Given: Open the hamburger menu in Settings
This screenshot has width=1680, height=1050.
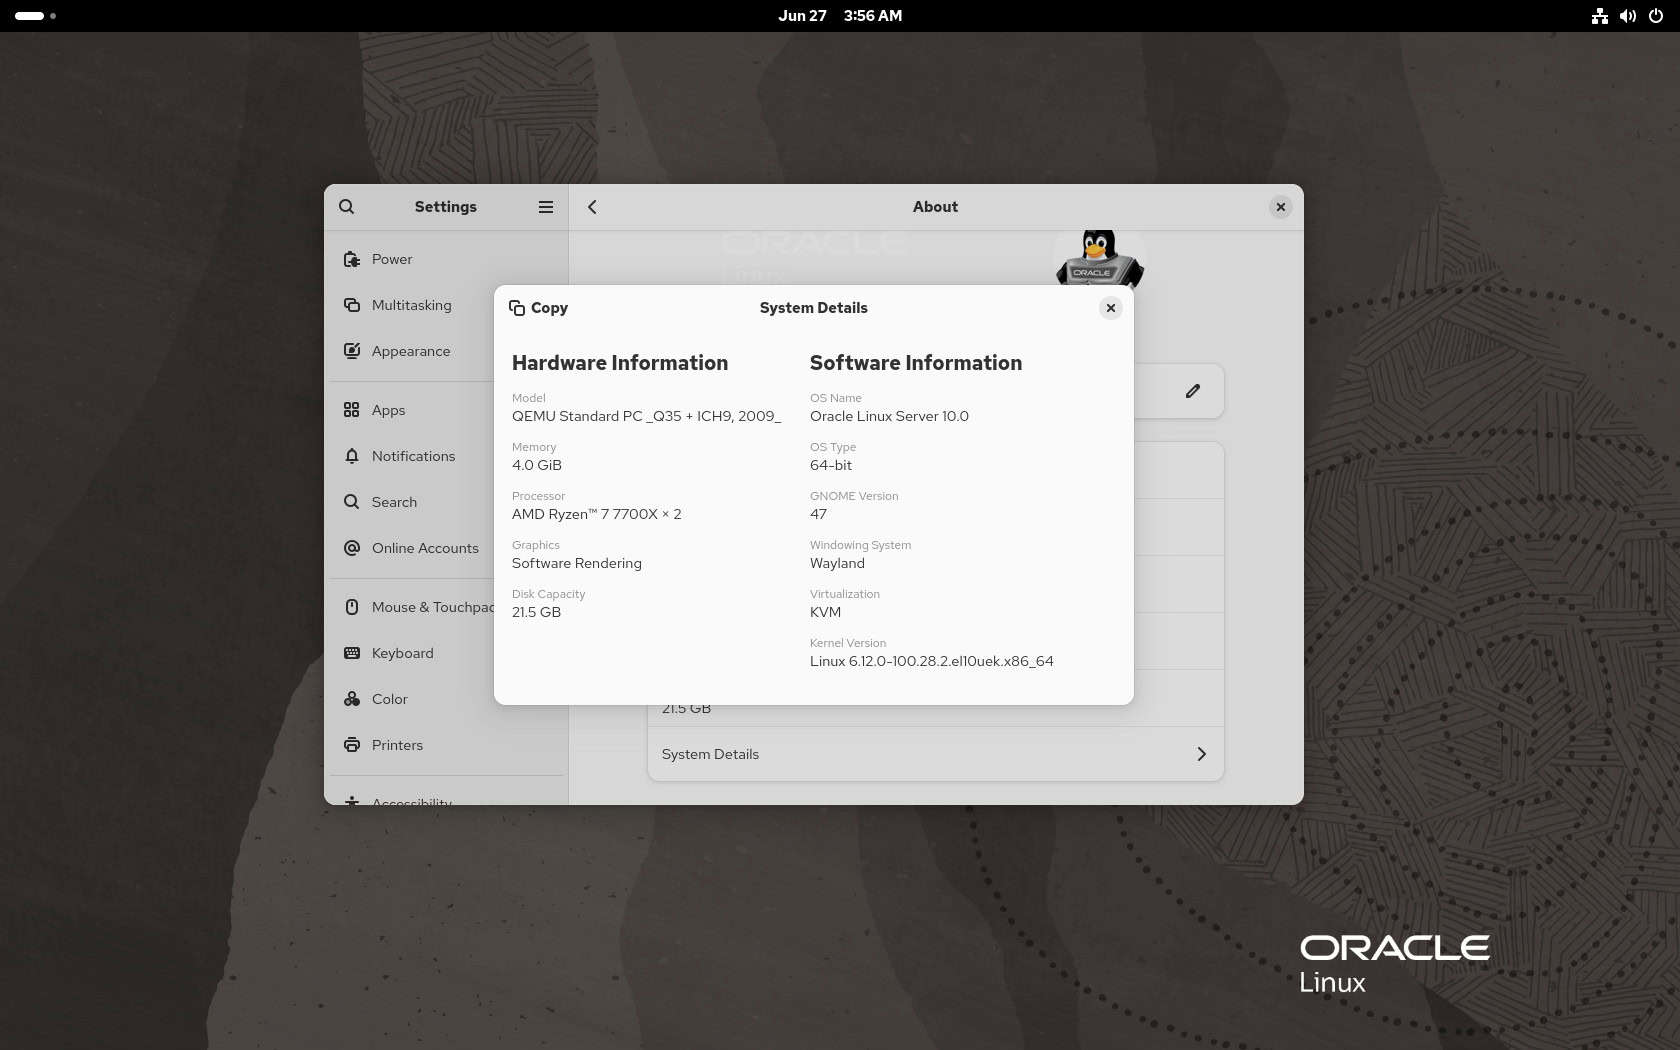Looking at the screenshot, I should pos(546,207).
